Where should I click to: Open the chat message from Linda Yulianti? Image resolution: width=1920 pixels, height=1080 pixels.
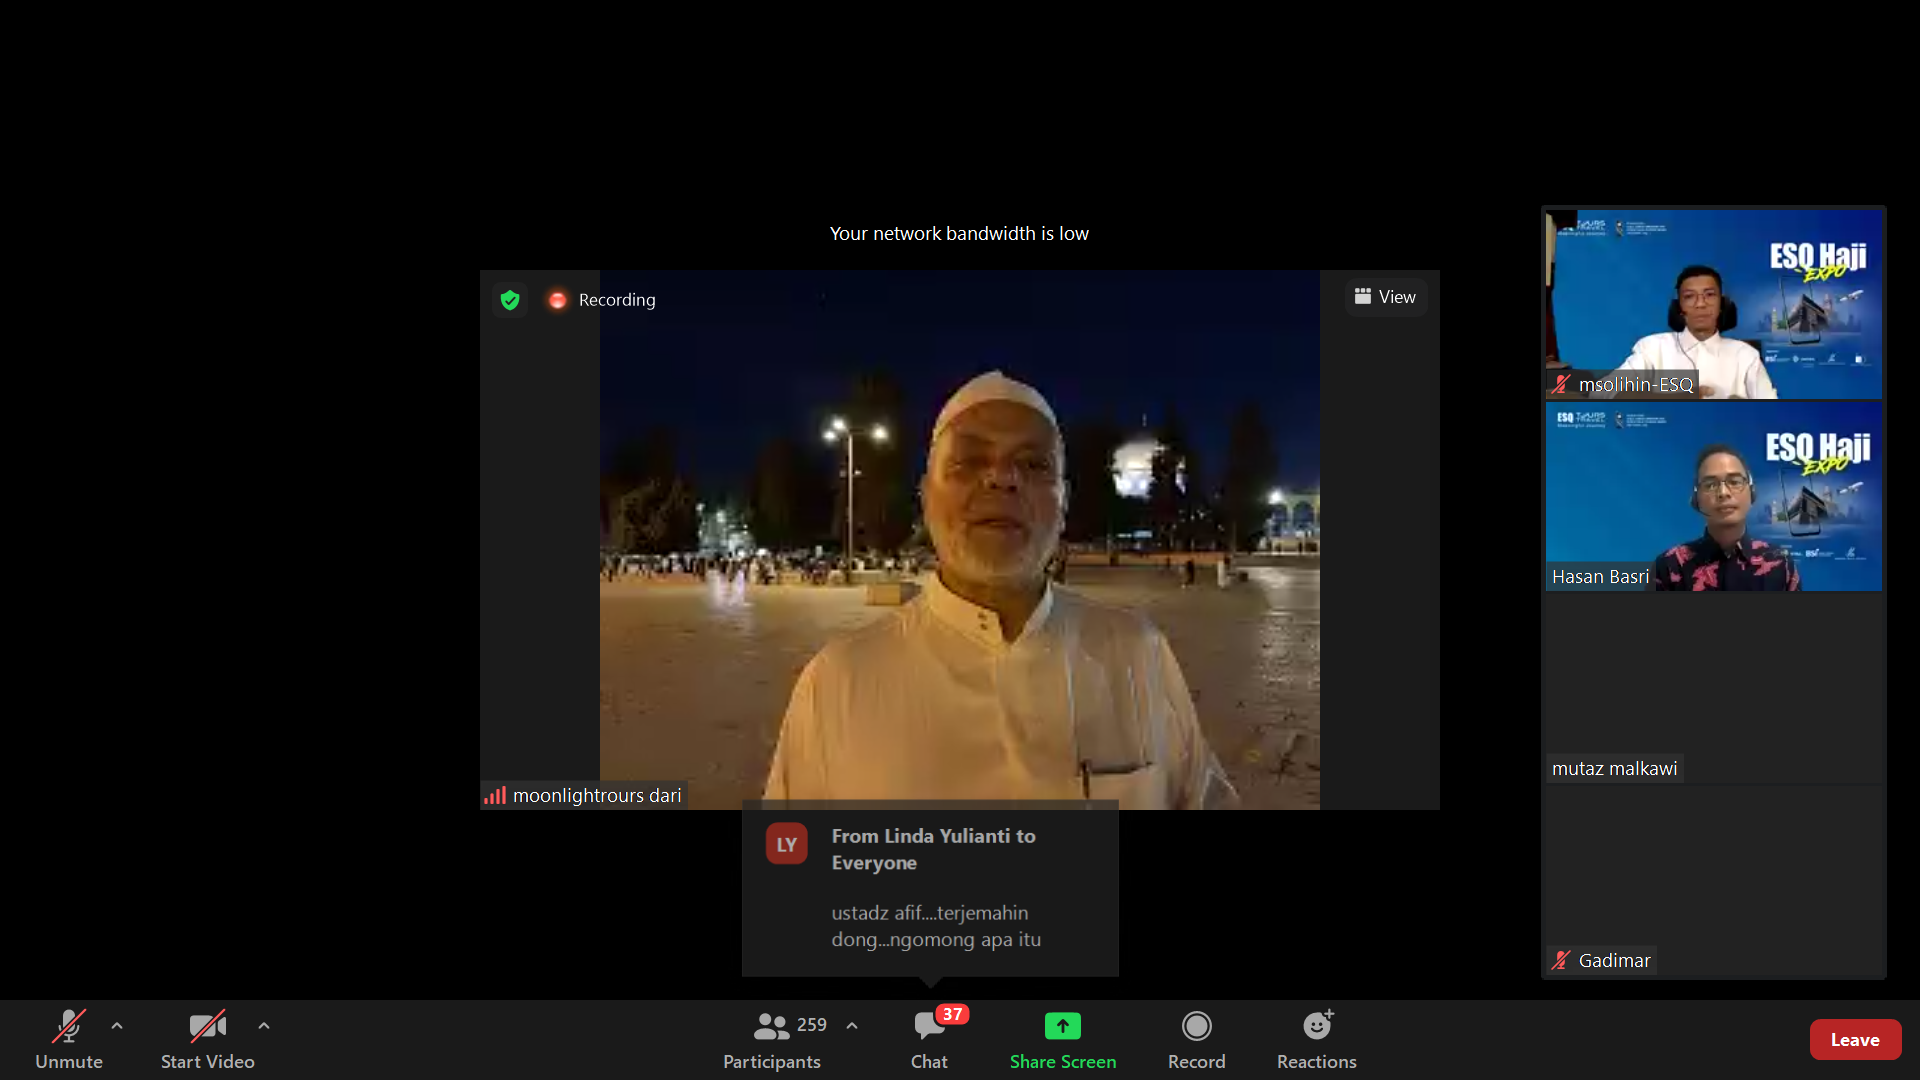click(930, 892)
